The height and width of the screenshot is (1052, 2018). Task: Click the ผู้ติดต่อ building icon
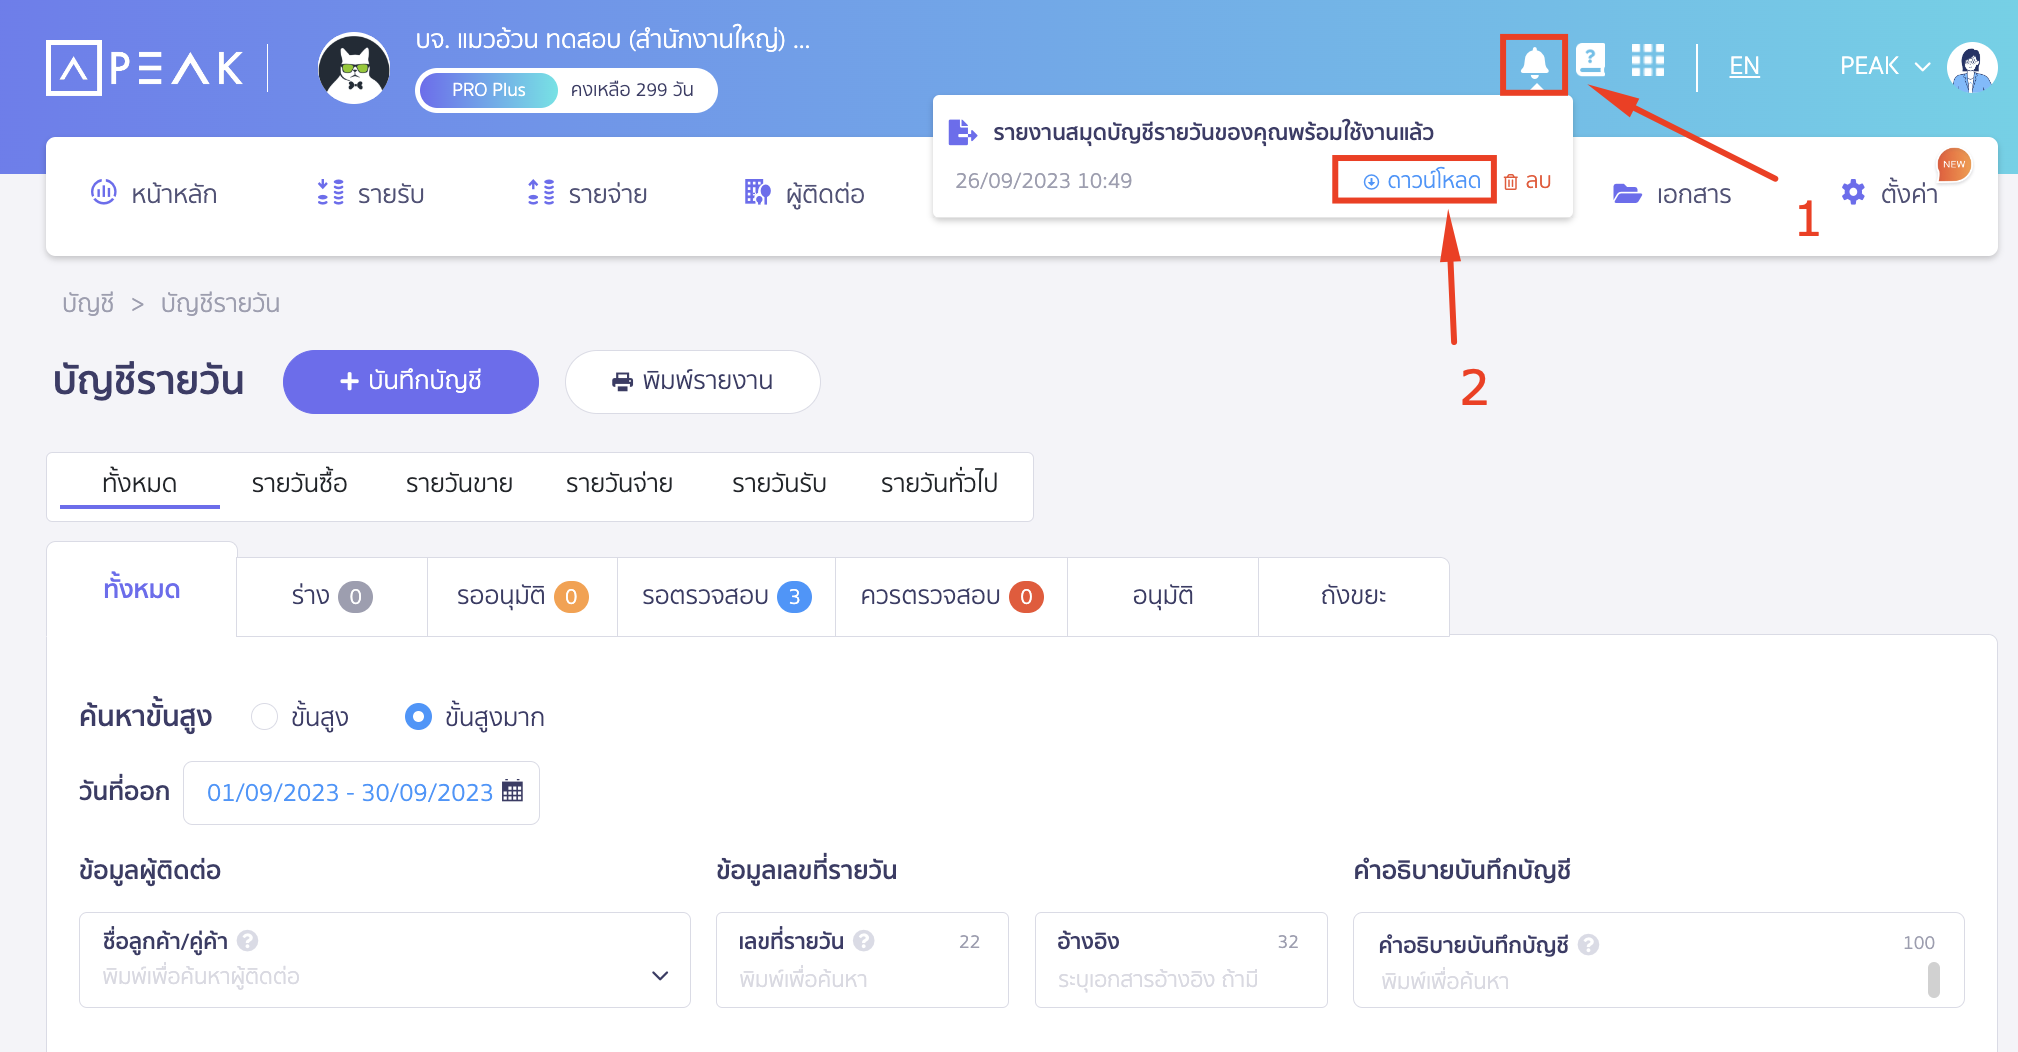(758, 192)
